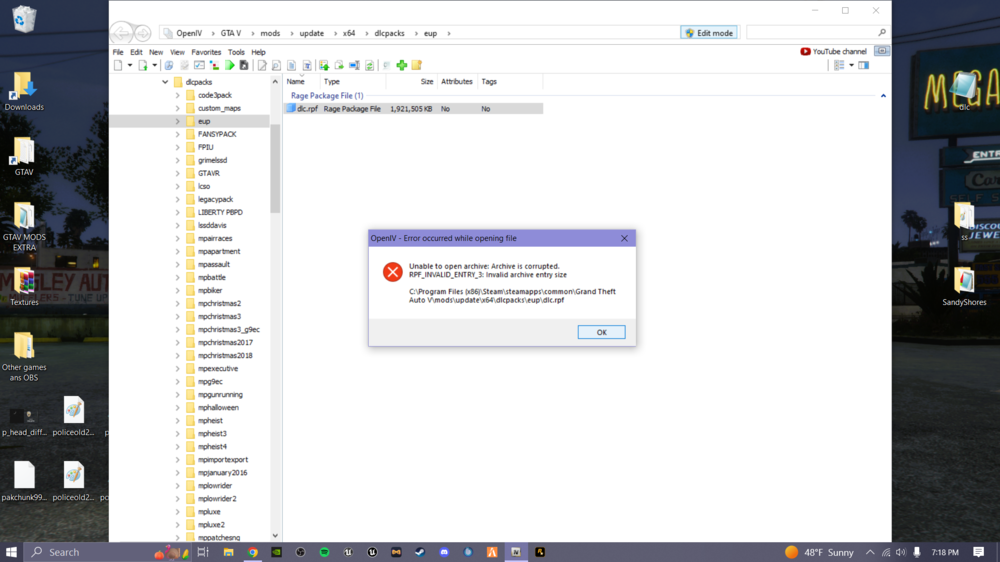This screenshot has height=562, width=1000.
Task: Open the new file dropdown arrow
Action: 129,65
